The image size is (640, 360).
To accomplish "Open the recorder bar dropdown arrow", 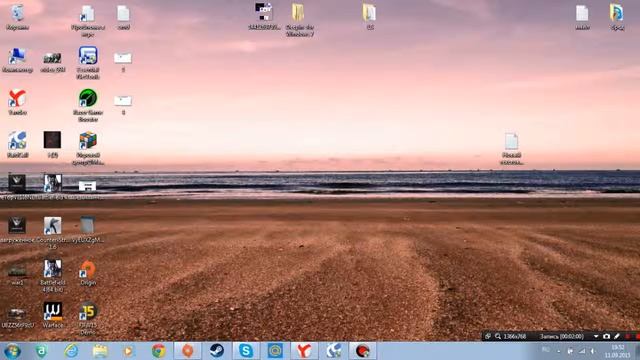I will click(x=596, y=336).
